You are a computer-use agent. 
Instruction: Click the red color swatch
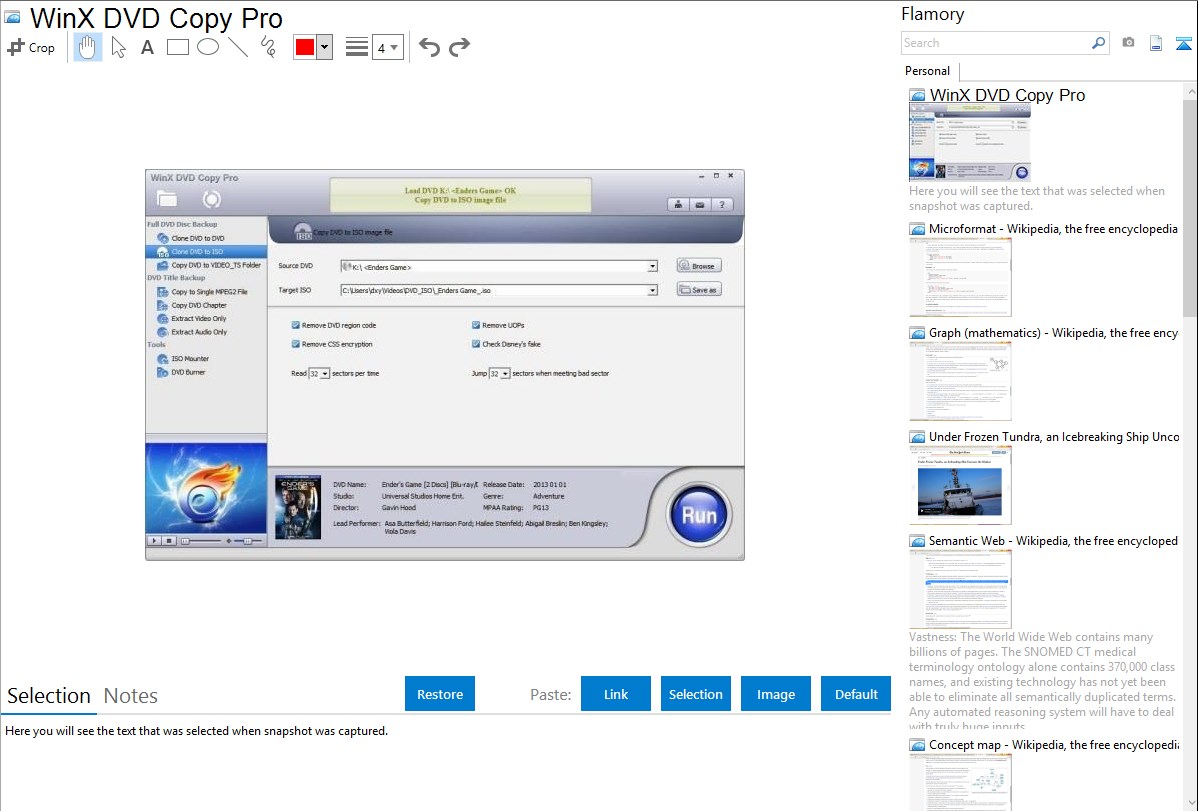pyautogui.click(x=305, y=47)
